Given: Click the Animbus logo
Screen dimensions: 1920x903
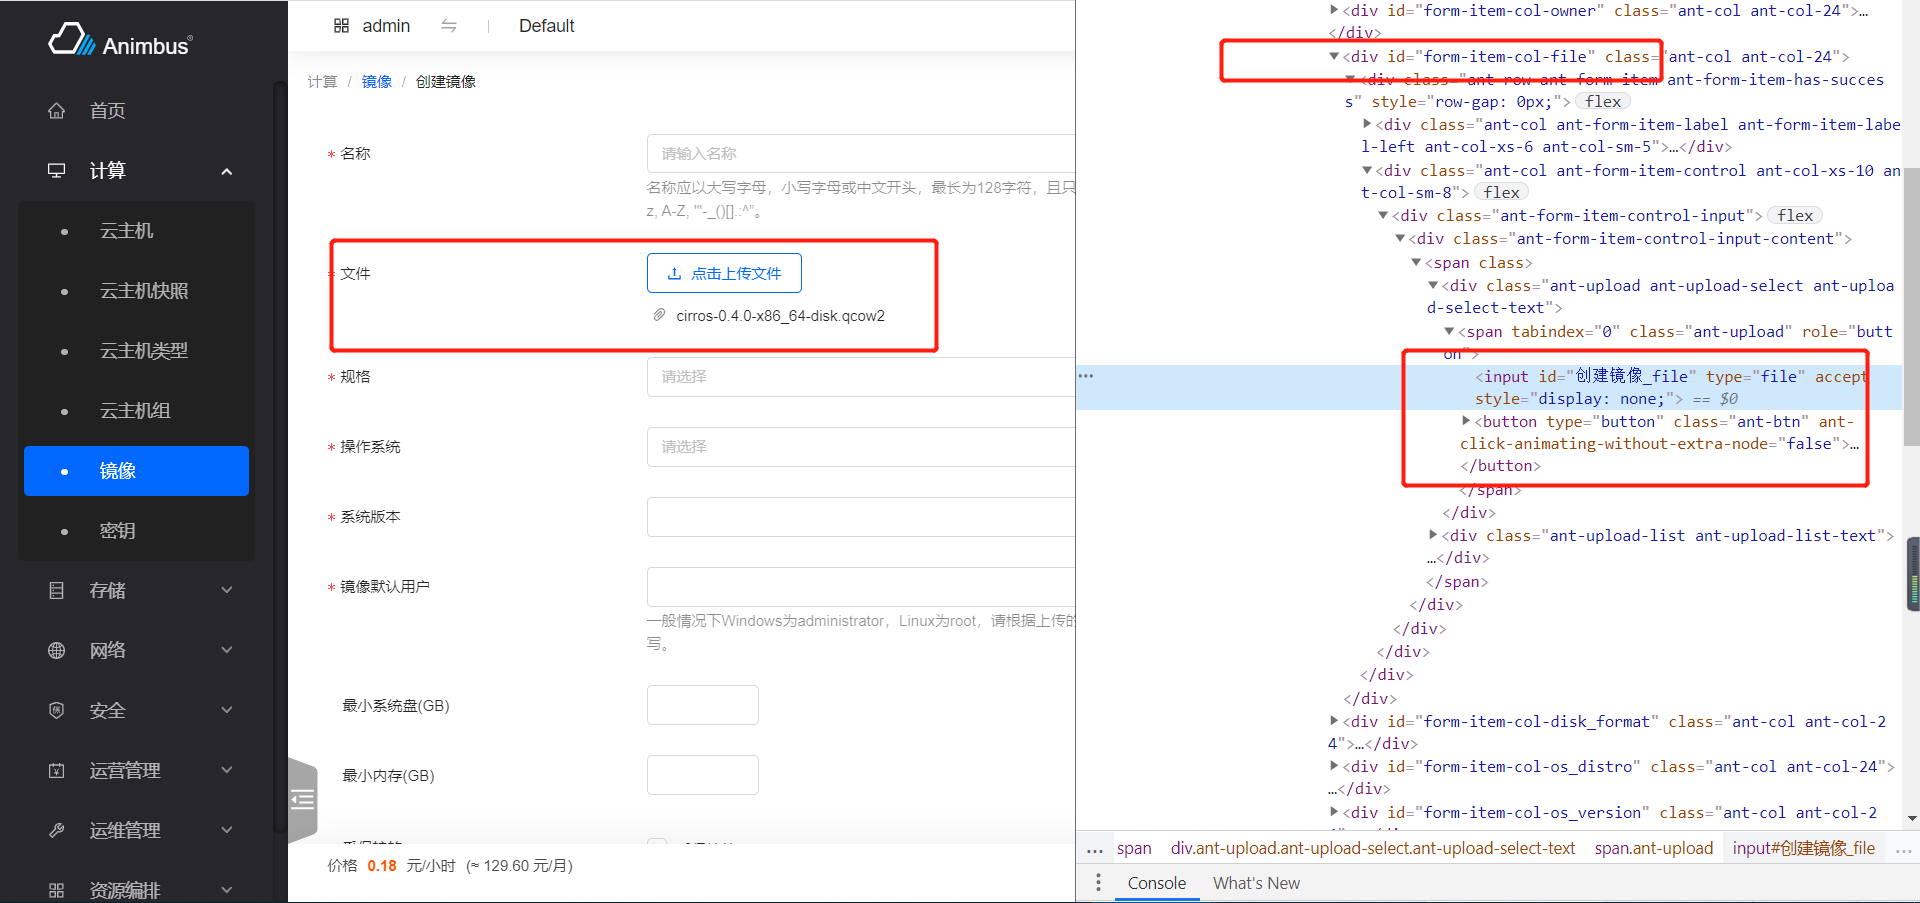Looking at the screenshot, I should pyautogui.click(x=120, y=40).
